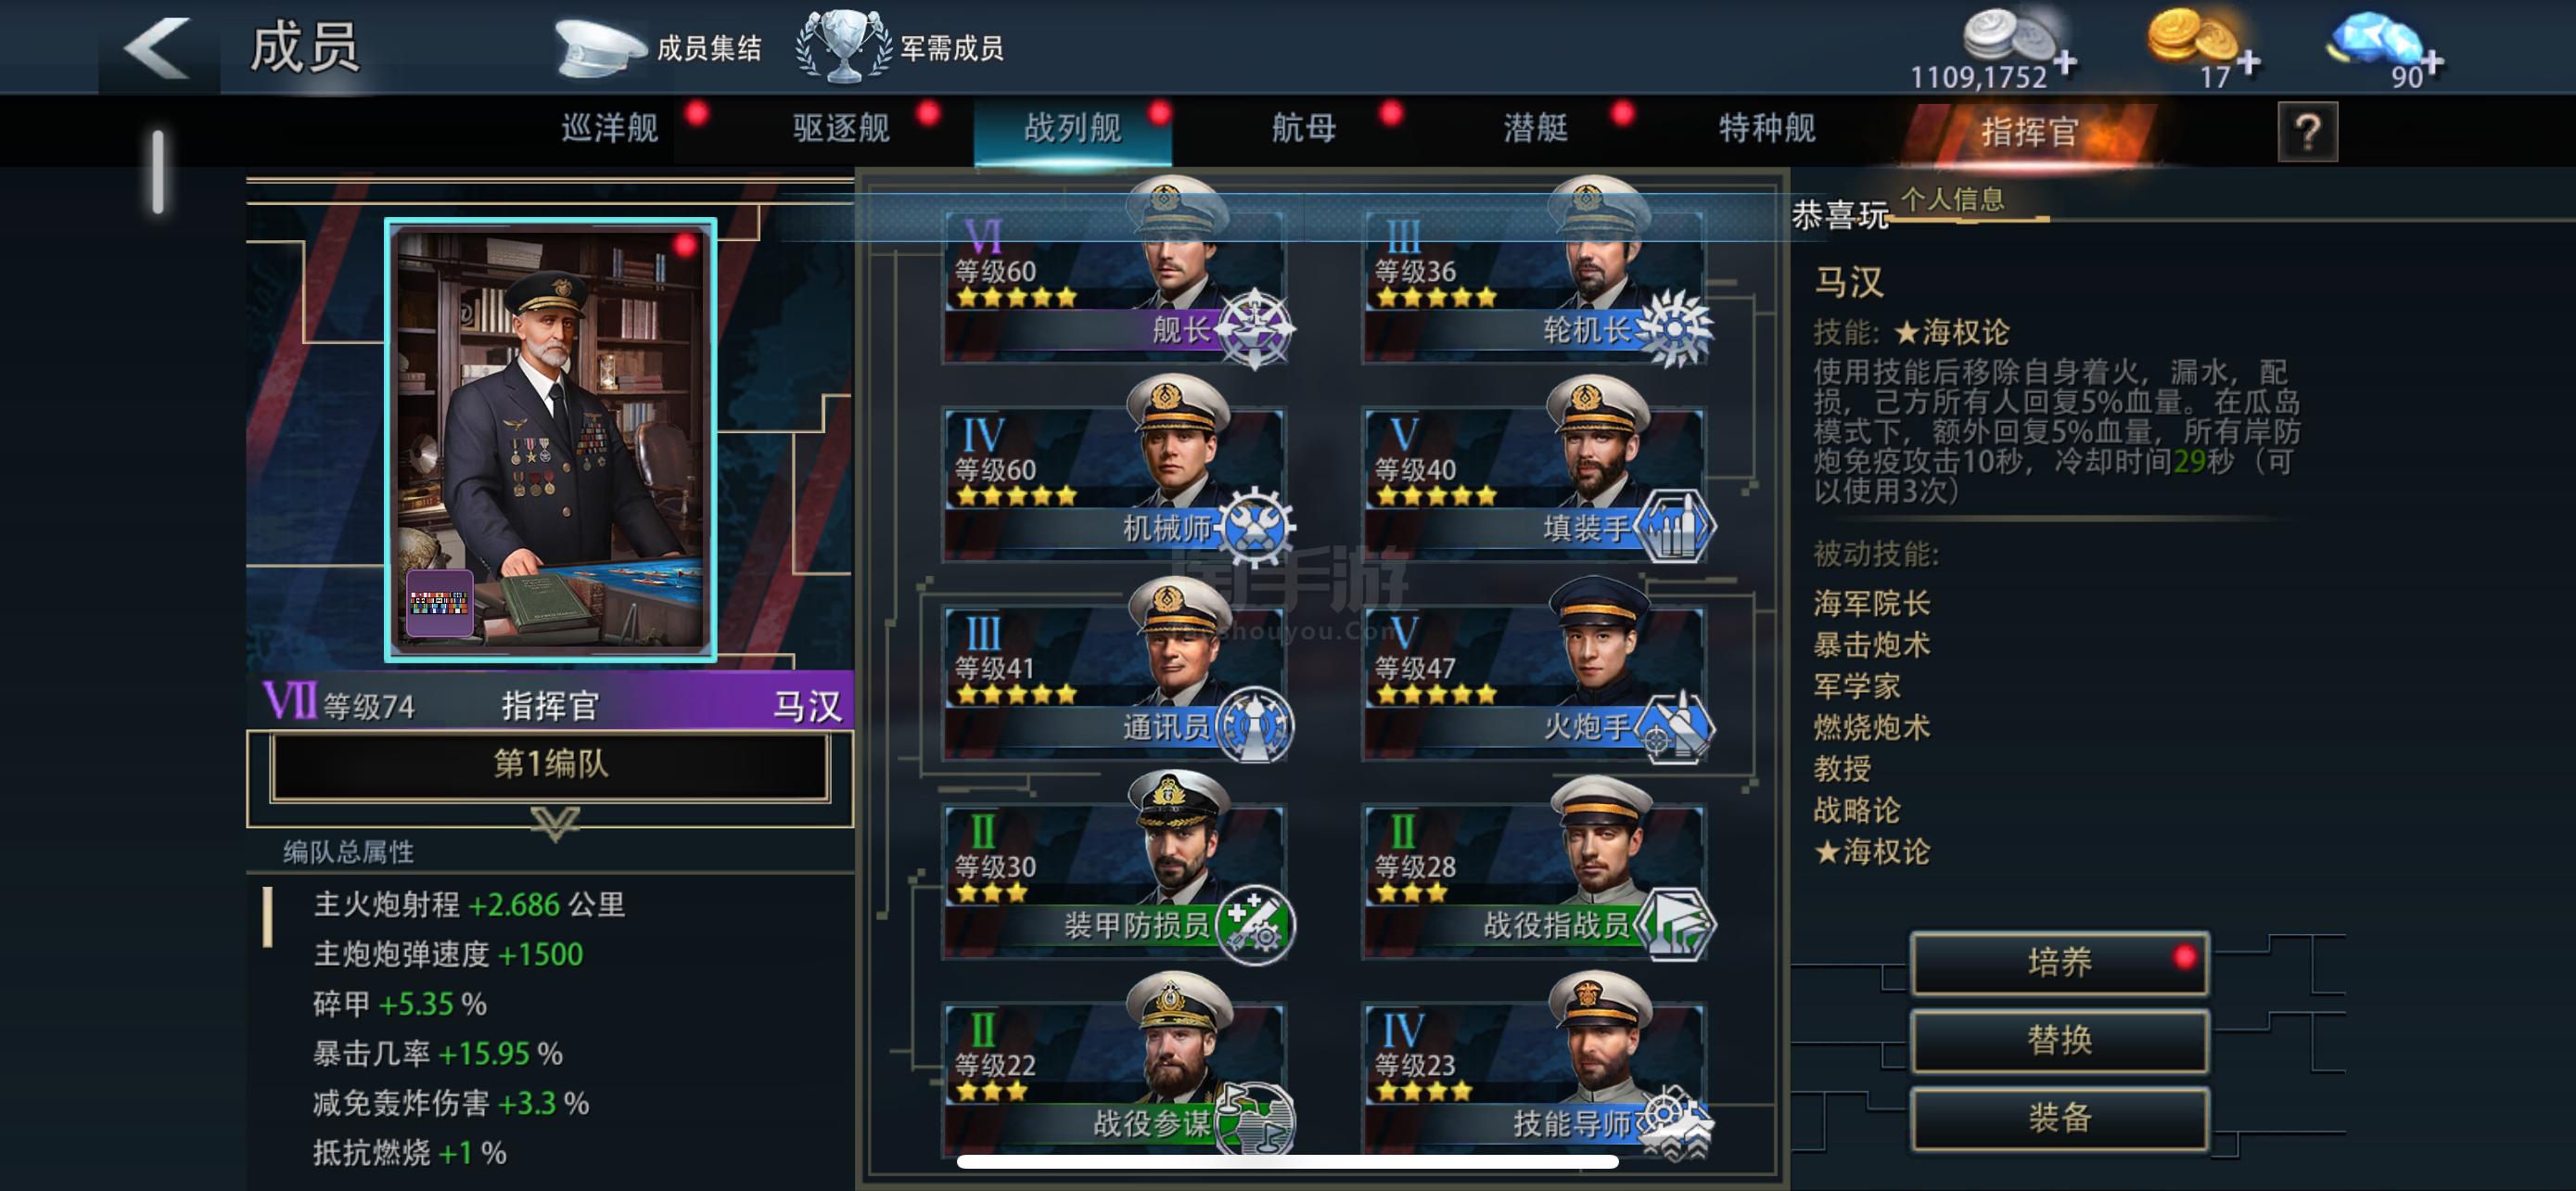Open the 军需成员 trophy icon
Viewport: 2576px width, 1191px height.
tap(843, 46)
